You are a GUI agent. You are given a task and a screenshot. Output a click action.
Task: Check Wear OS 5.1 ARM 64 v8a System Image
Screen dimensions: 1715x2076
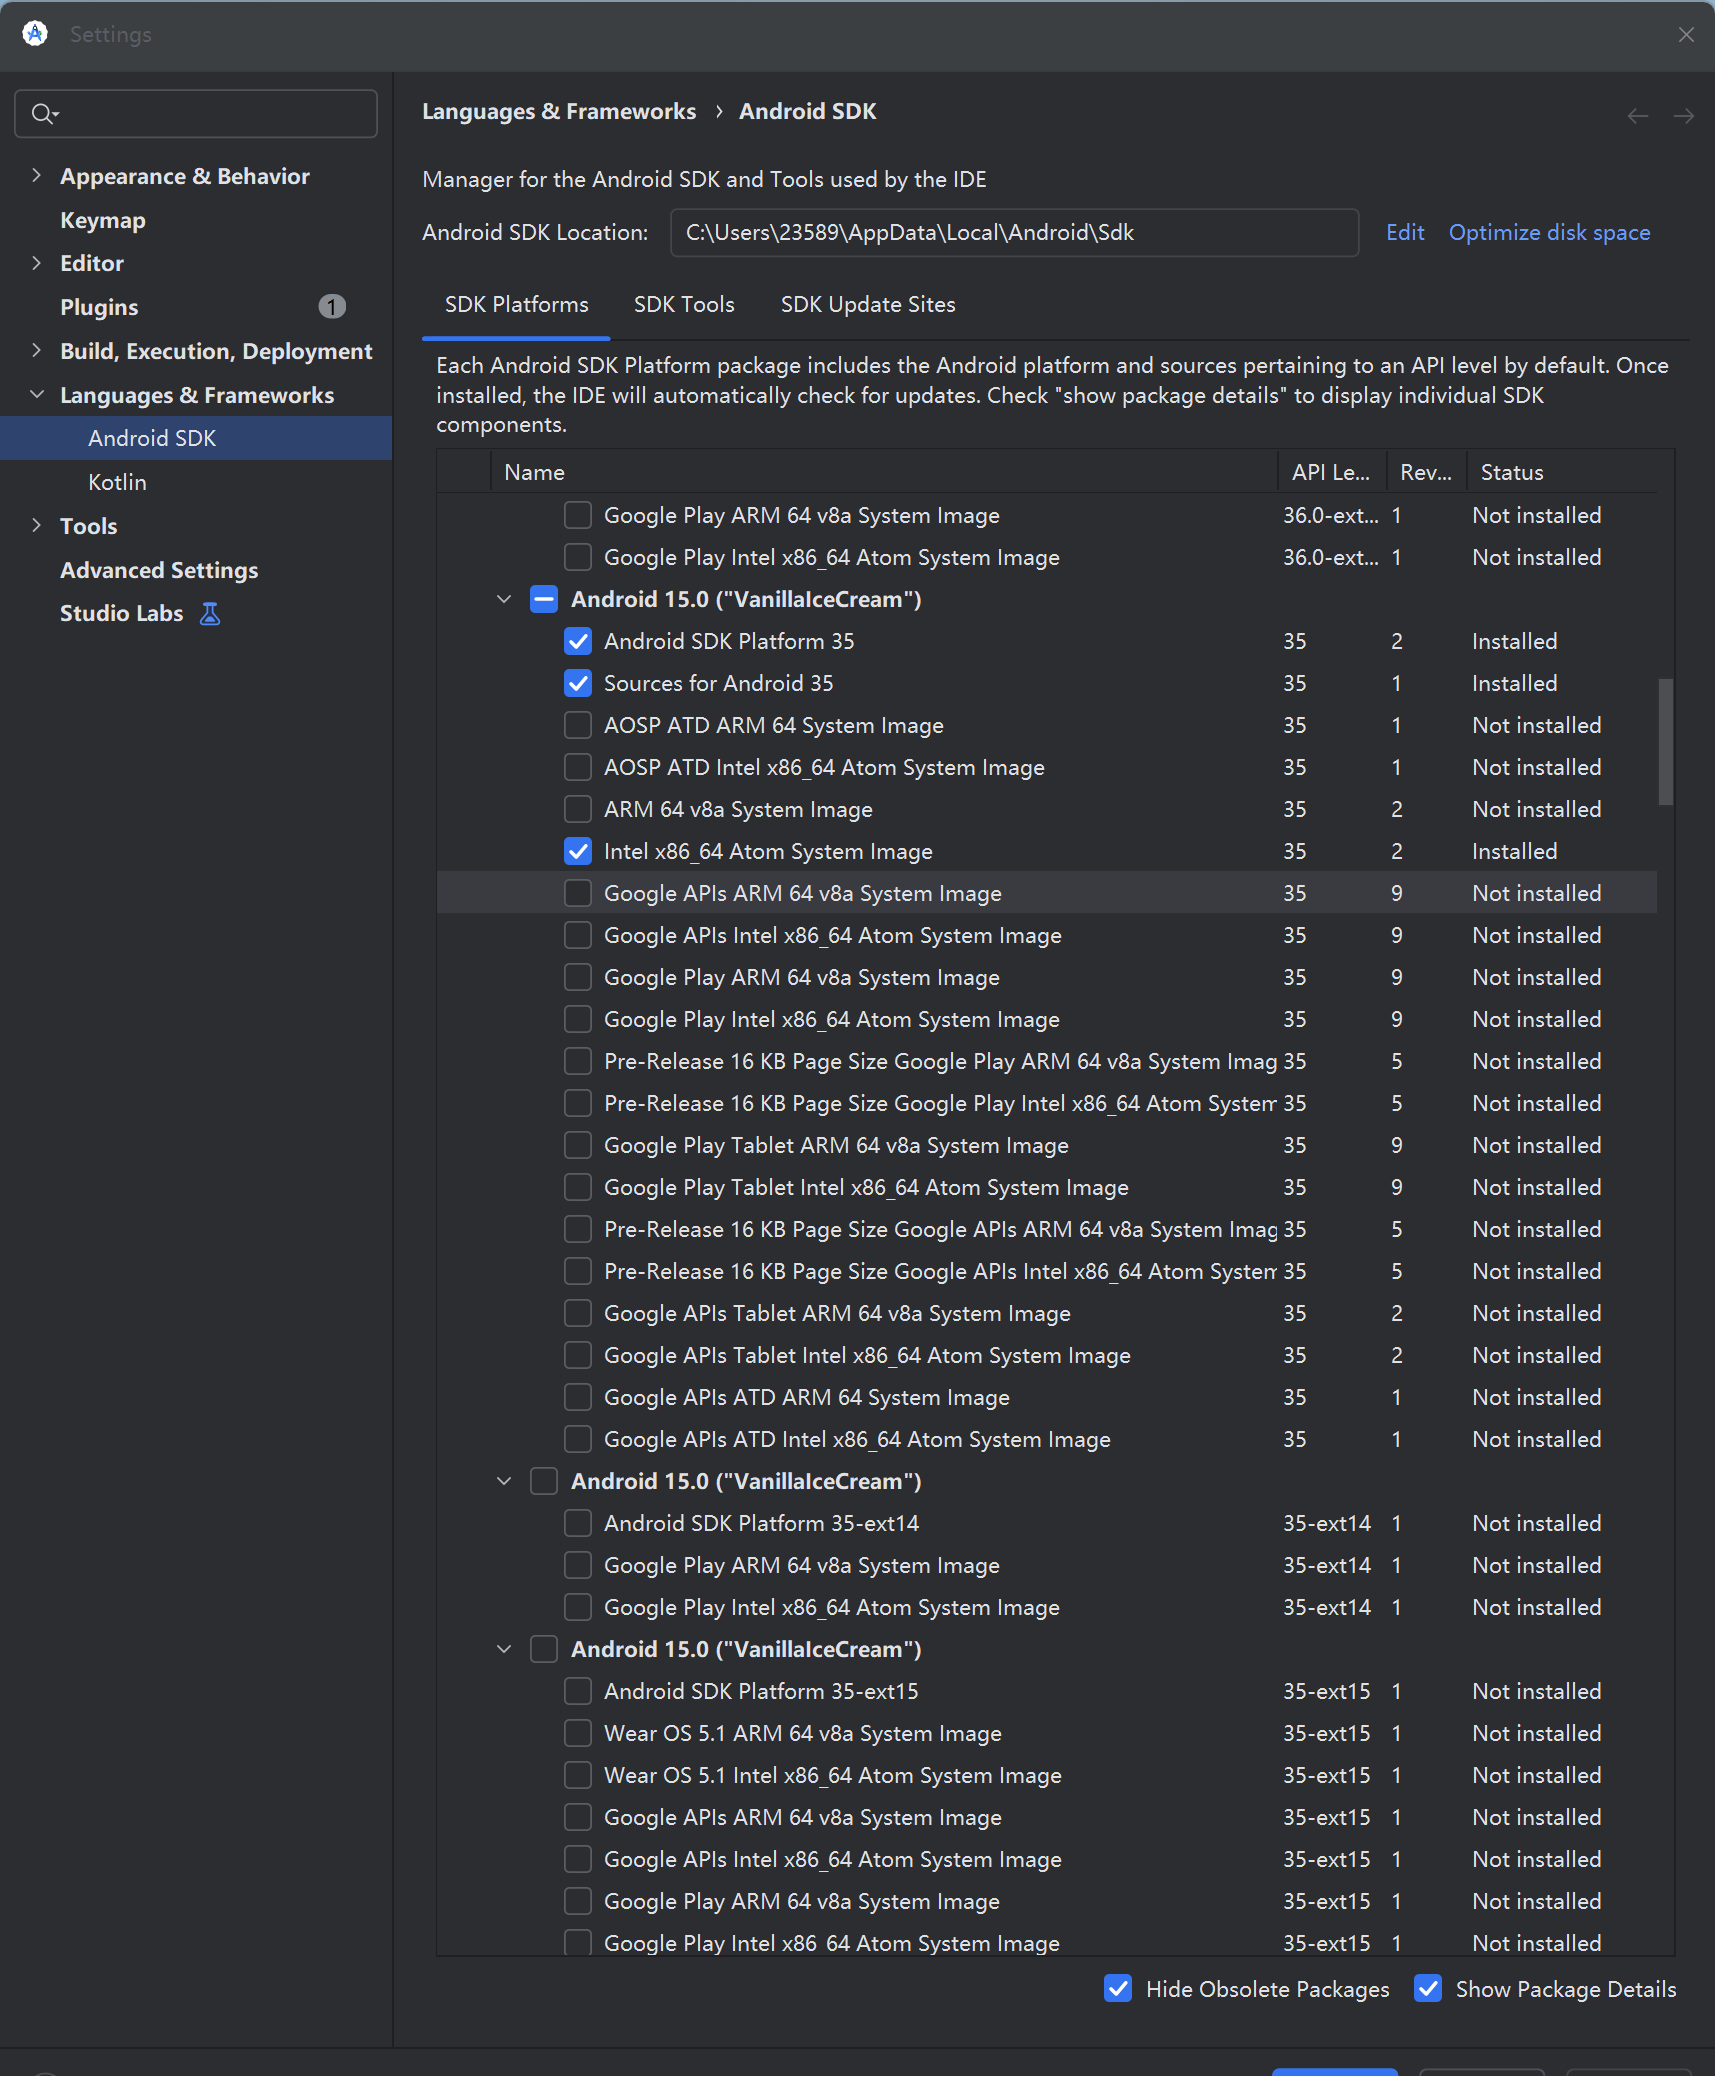click(578, 1734)
